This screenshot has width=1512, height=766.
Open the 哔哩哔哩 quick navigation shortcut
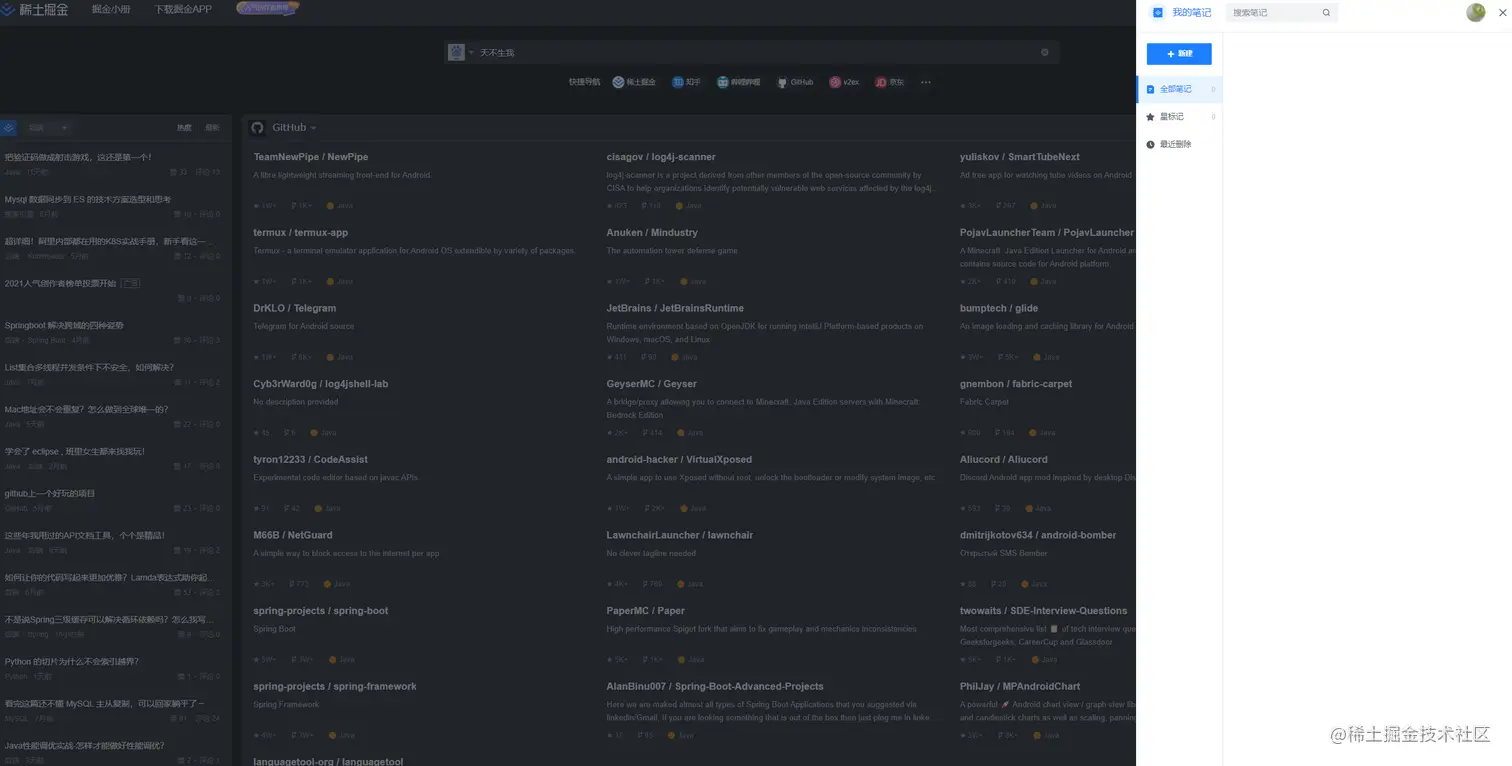pos(738,82)
